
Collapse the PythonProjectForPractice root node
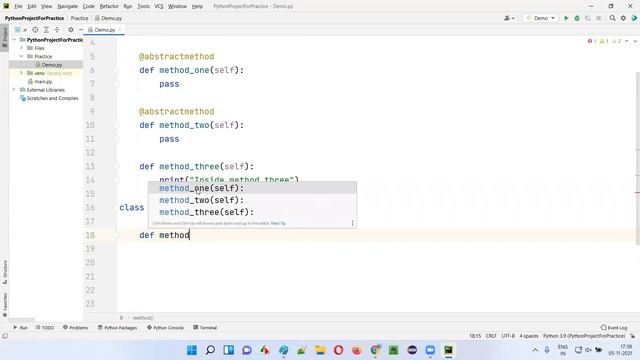coord(14,40)
